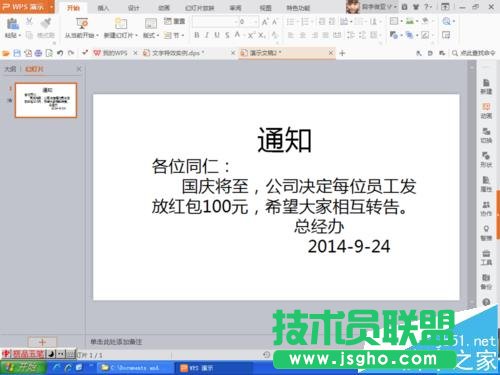Click the Reset slide button

pyautogui.click(x=174, y=21)
